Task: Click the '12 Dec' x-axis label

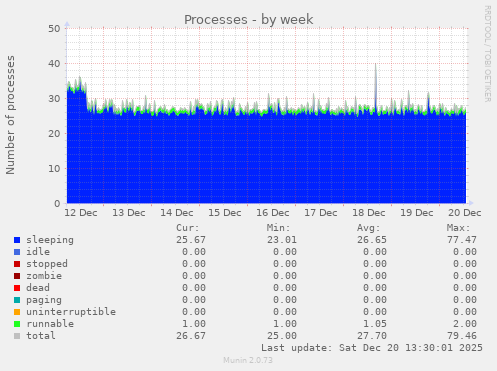Action: 81,213
